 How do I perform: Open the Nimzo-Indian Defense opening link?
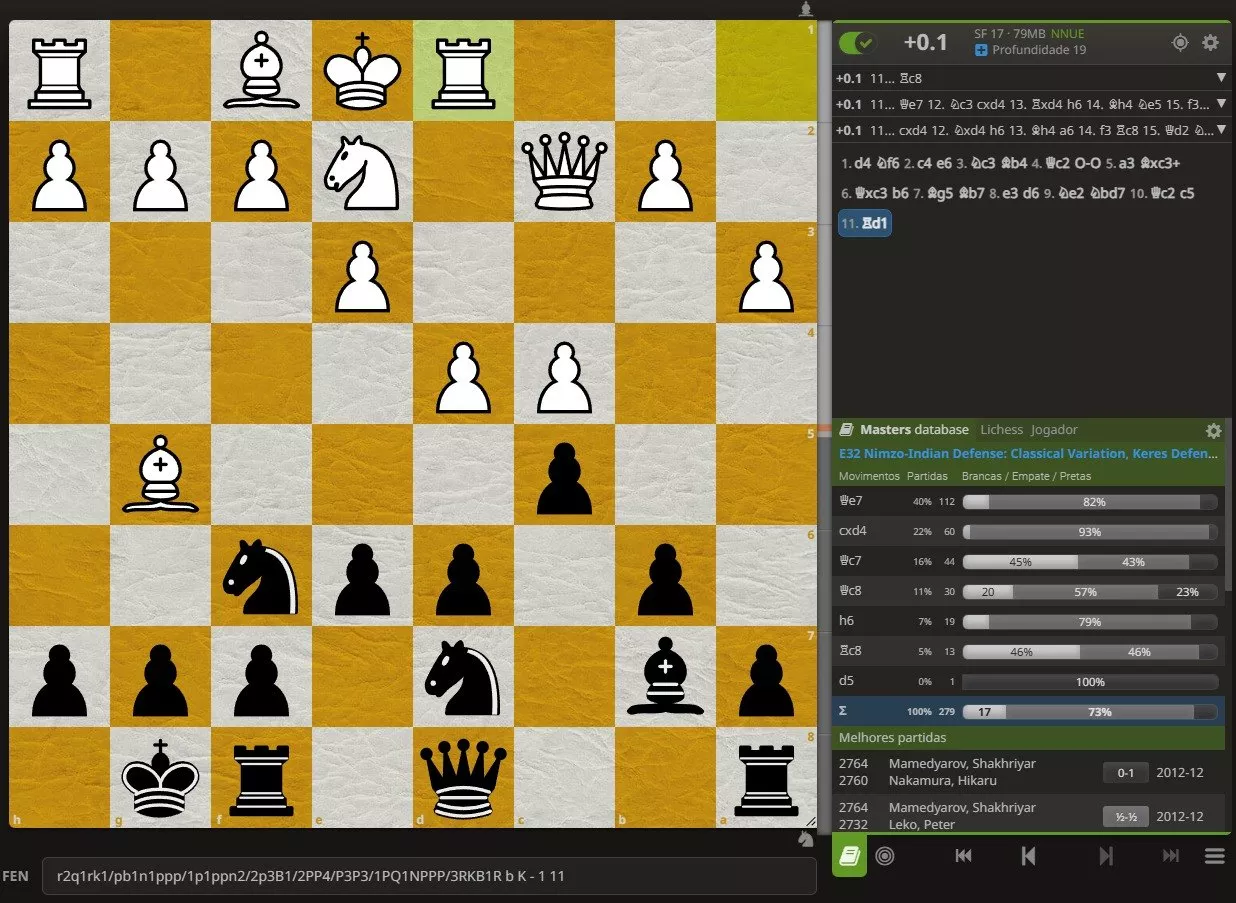(x=1028, y=454)
